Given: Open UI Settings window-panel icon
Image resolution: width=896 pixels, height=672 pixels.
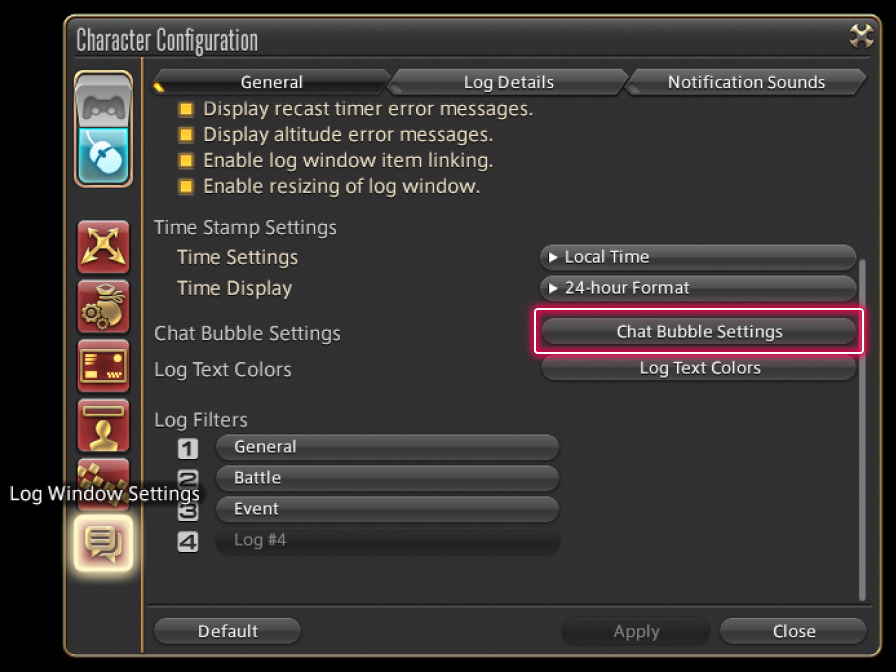Looking at the screenshot, I should tap(103, 366).
